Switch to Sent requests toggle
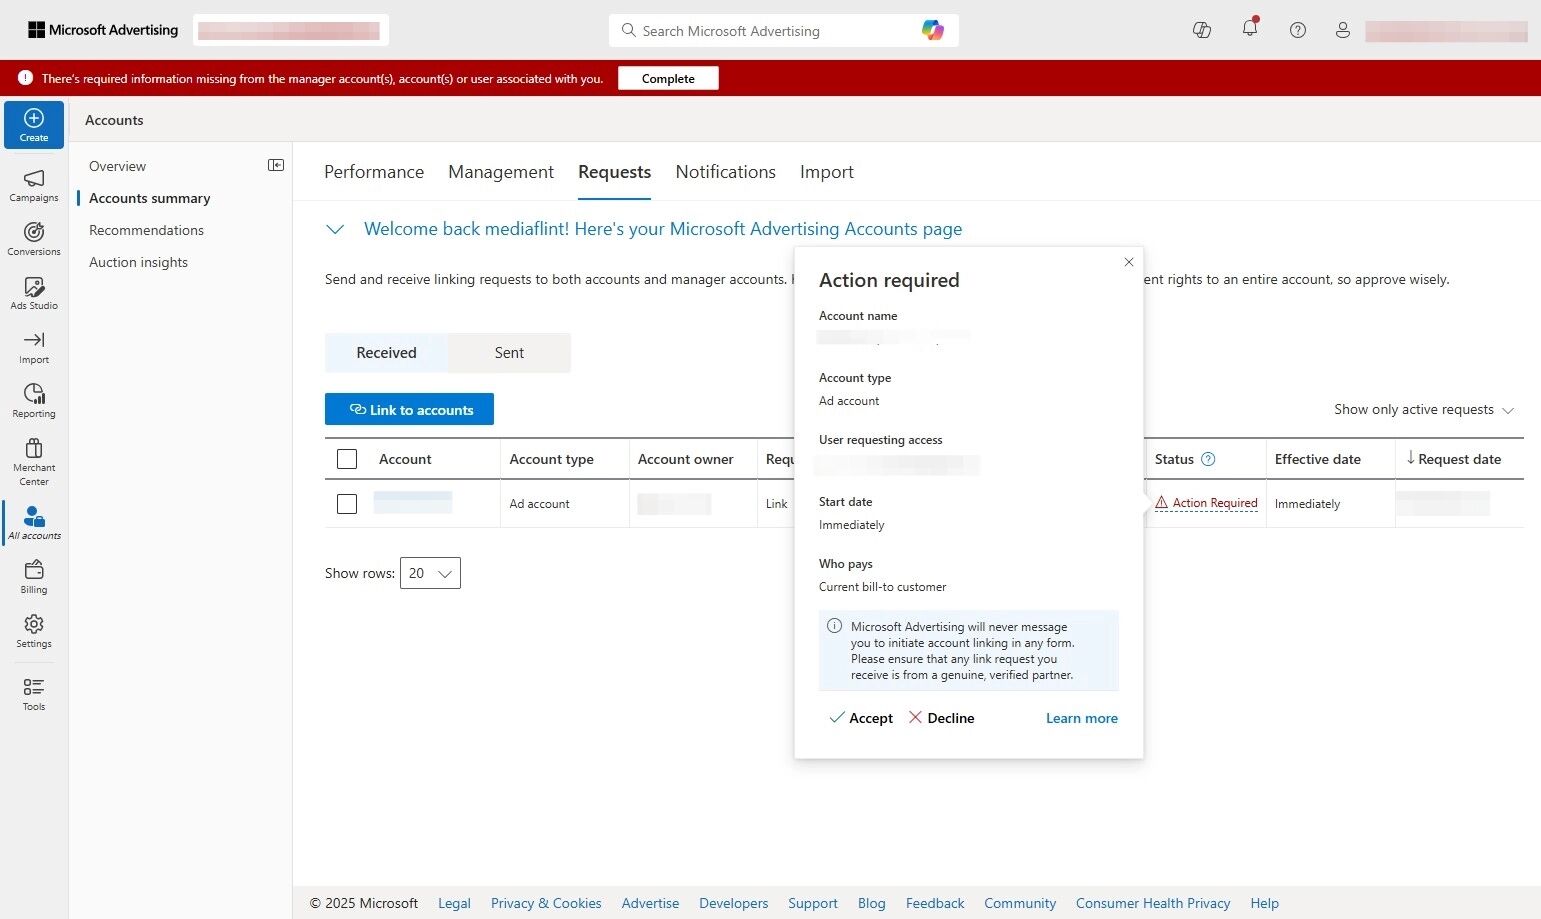The image size is (1541, 919). 509,353
